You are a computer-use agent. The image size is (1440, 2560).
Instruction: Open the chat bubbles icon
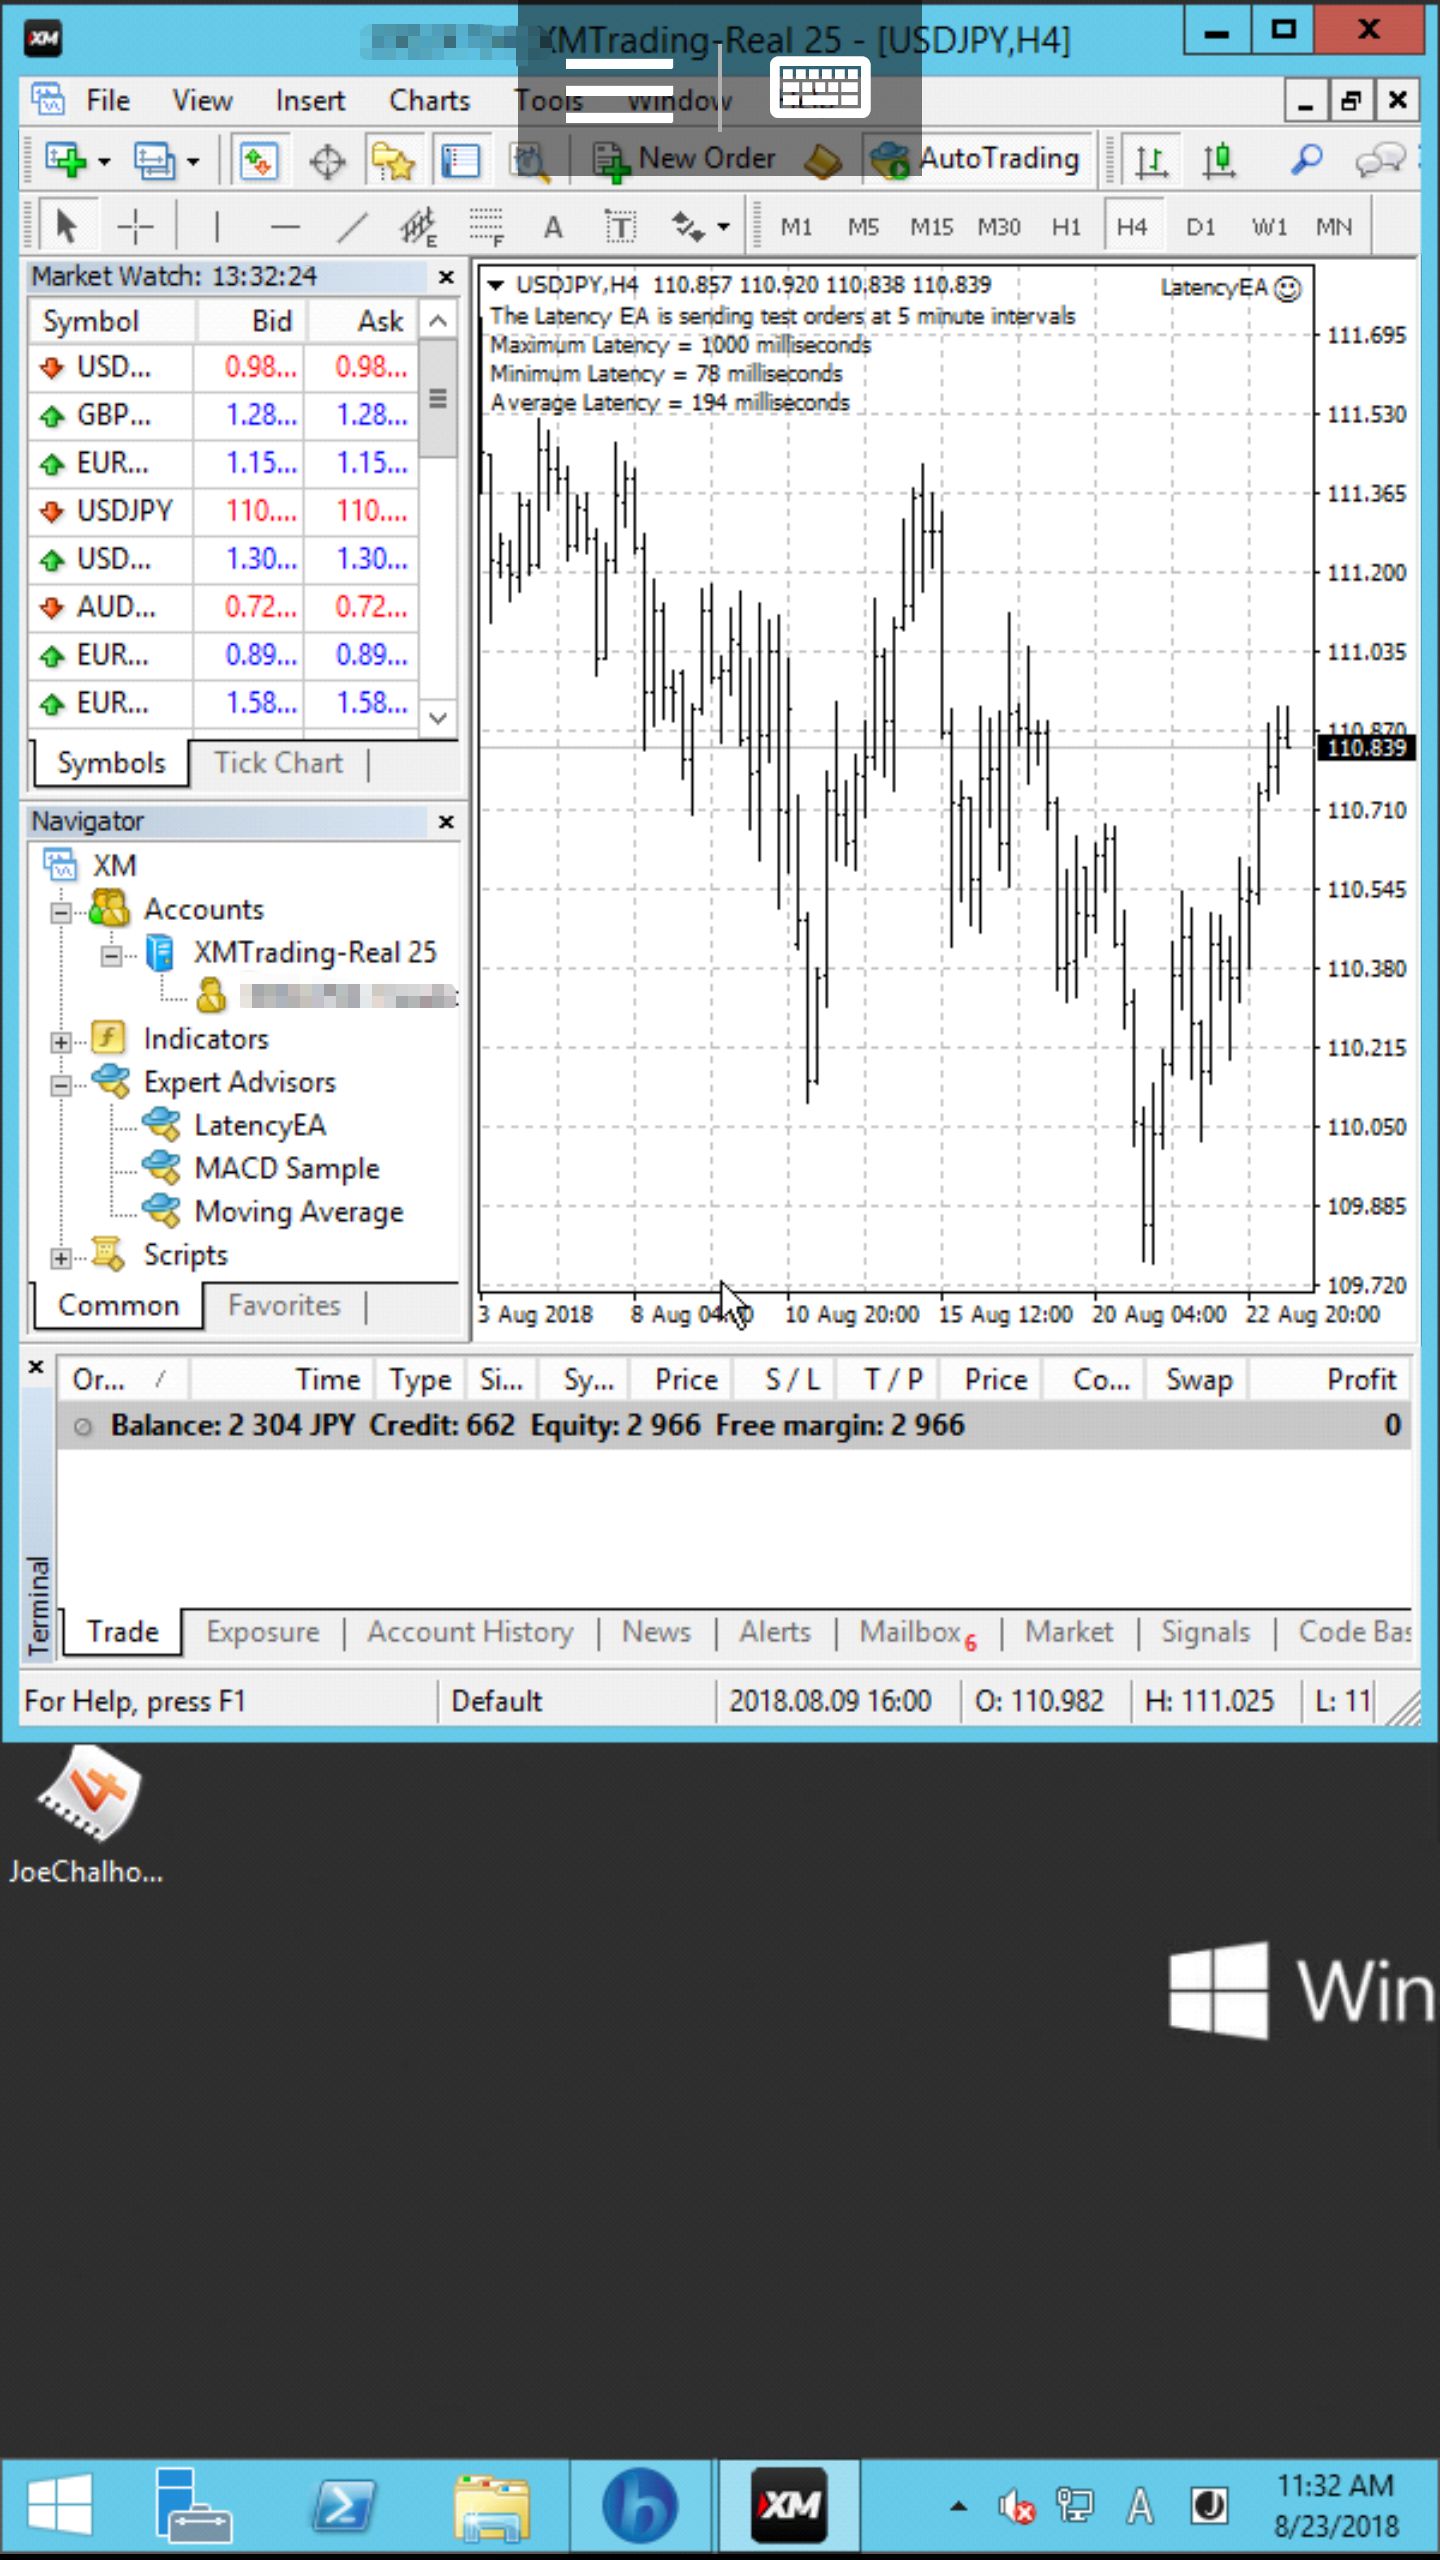tap(1381, 160)
